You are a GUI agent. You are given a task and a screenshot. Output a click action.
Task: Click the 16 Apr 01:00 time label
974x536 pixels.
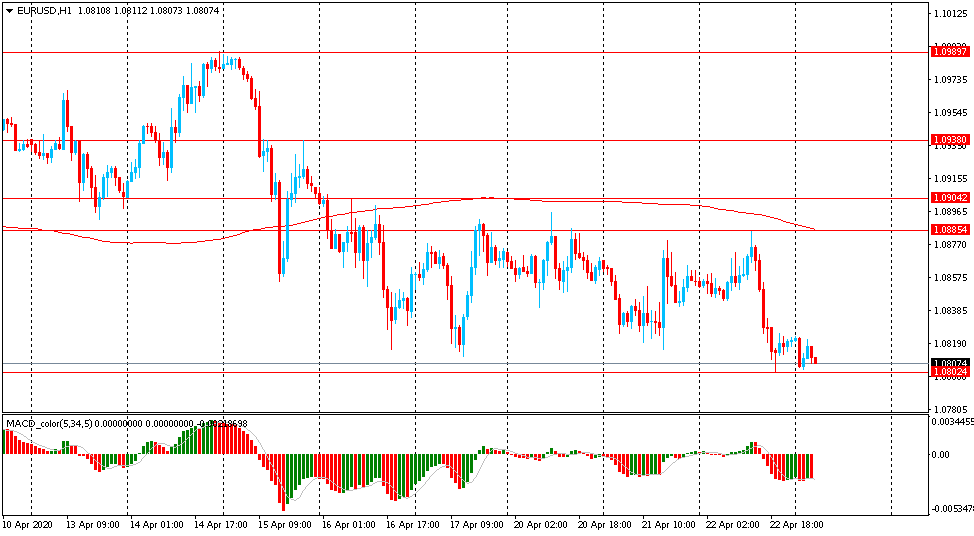pos(349,525)
